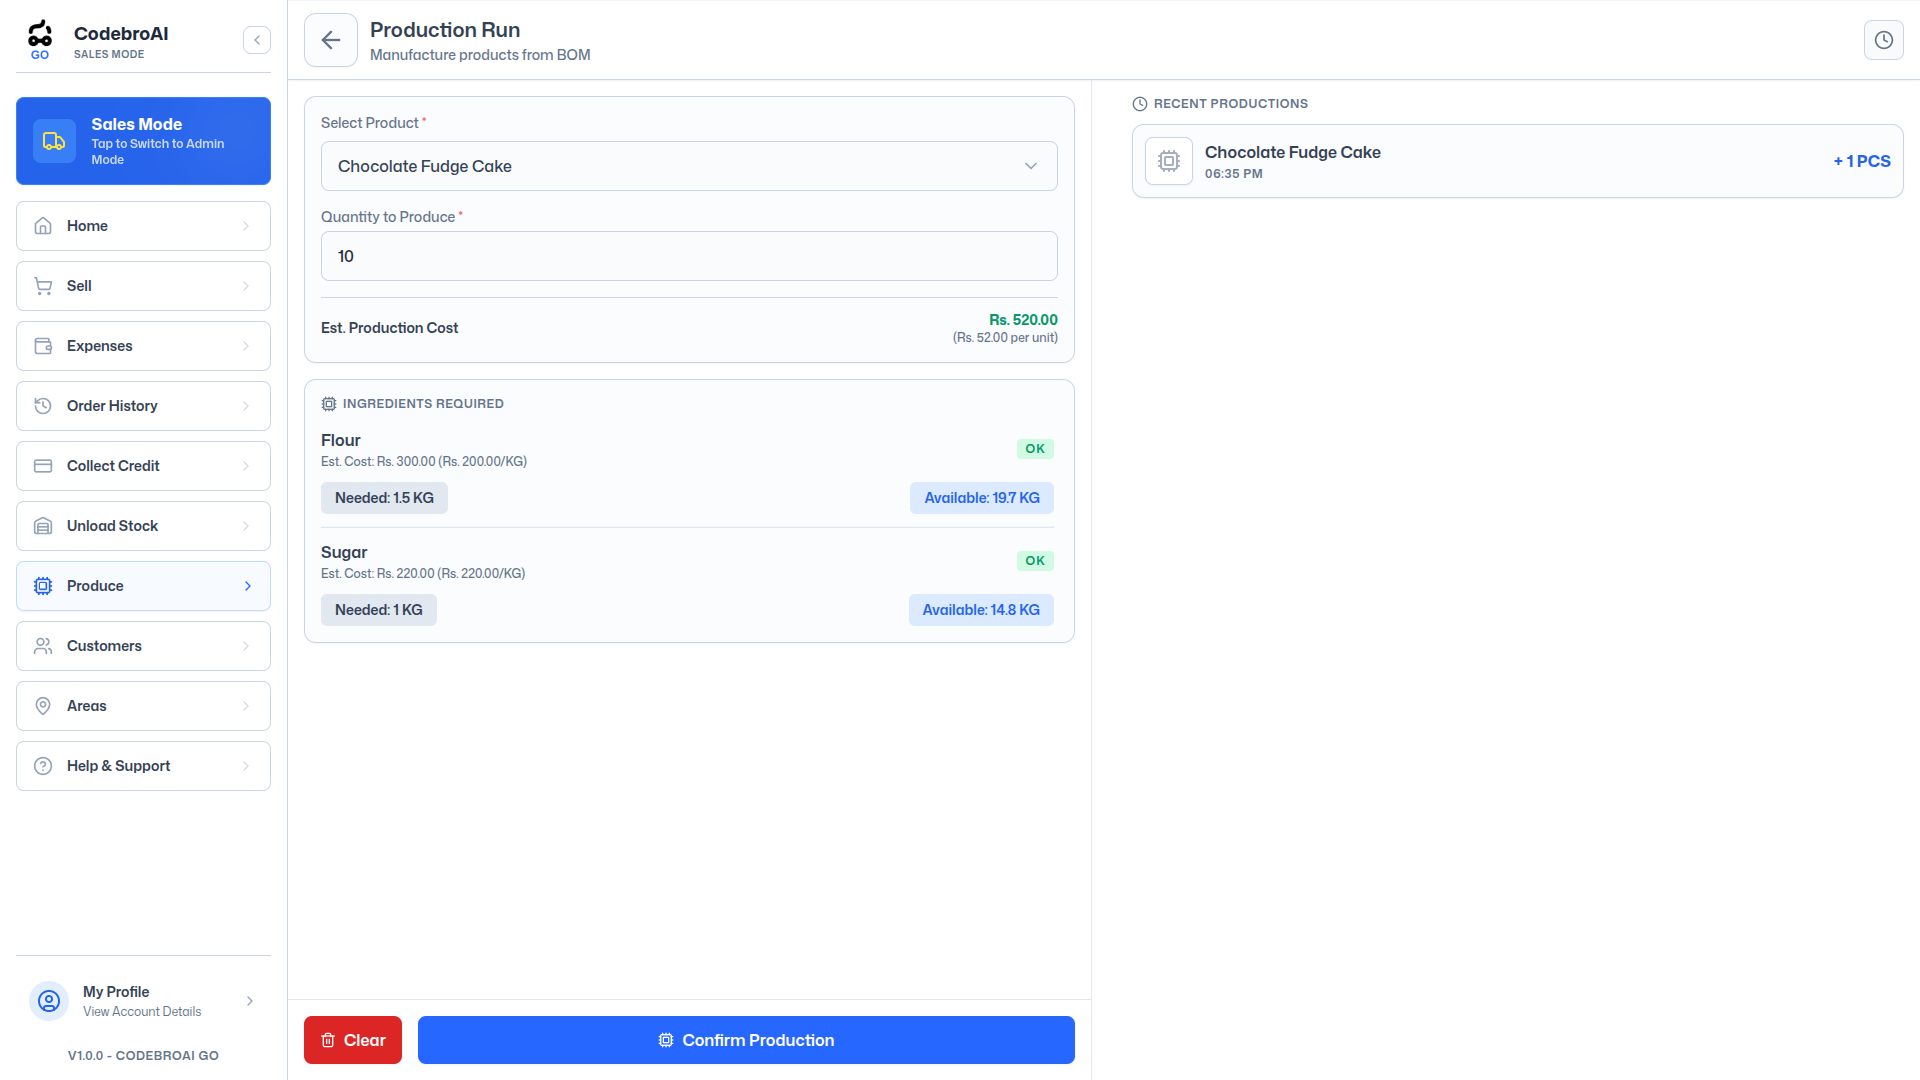Viewport: 1920px width, 1080px height.
Task: Expand the Home chevron arrow
Action: (x=246, y=226)
